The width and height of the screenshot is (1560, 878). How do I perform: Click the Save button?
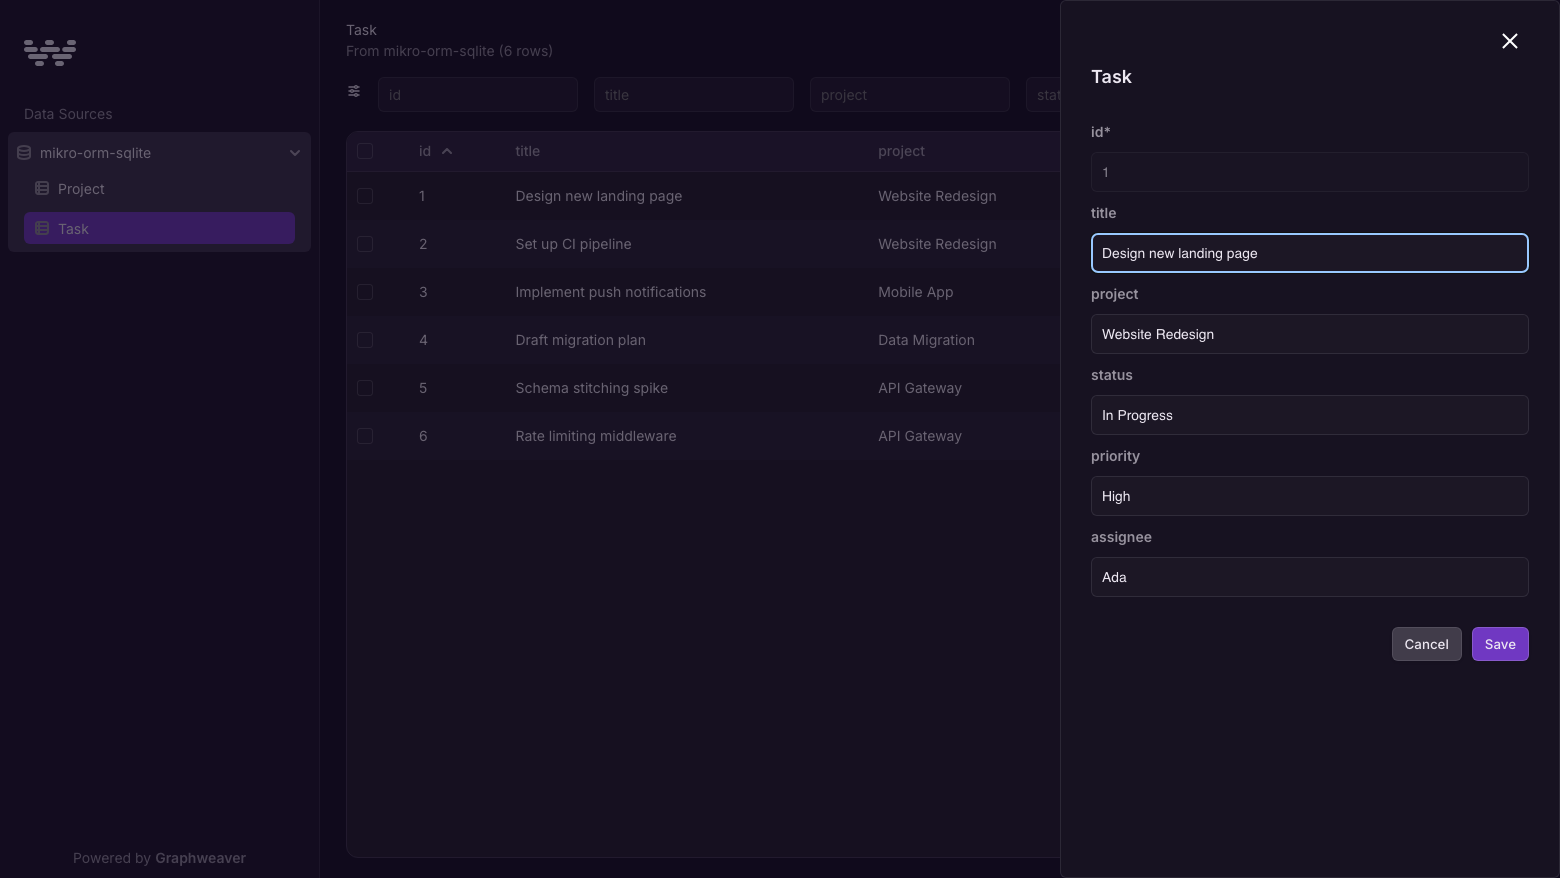point(1500,644)
